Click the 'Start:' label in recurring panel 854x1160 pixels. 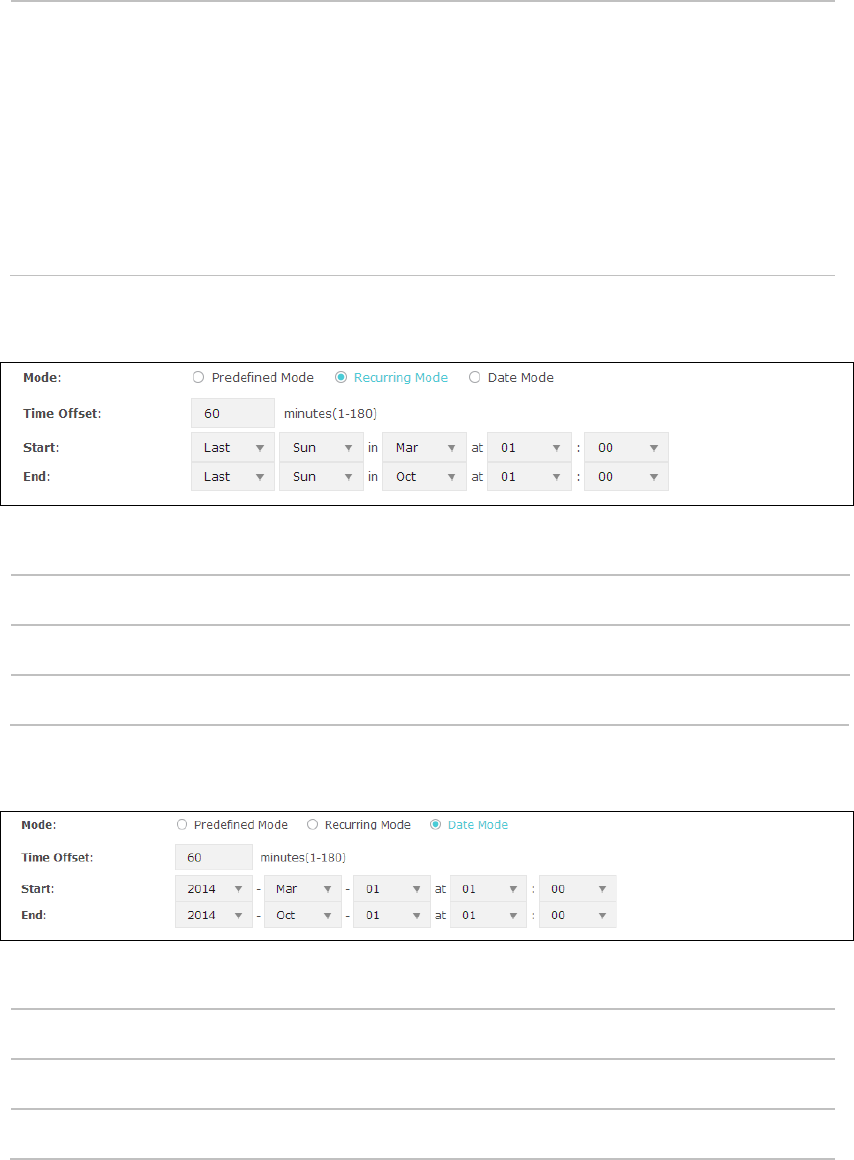tap(41, 448)
